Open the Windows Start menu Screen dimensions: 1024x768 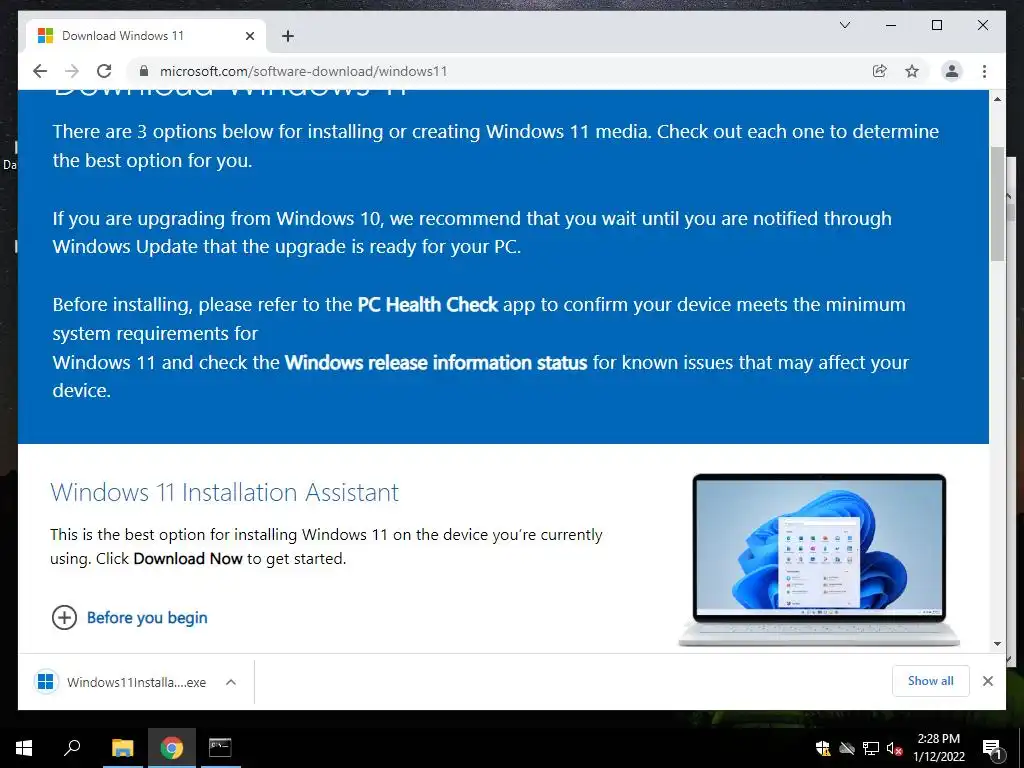[x=24, y=748]
